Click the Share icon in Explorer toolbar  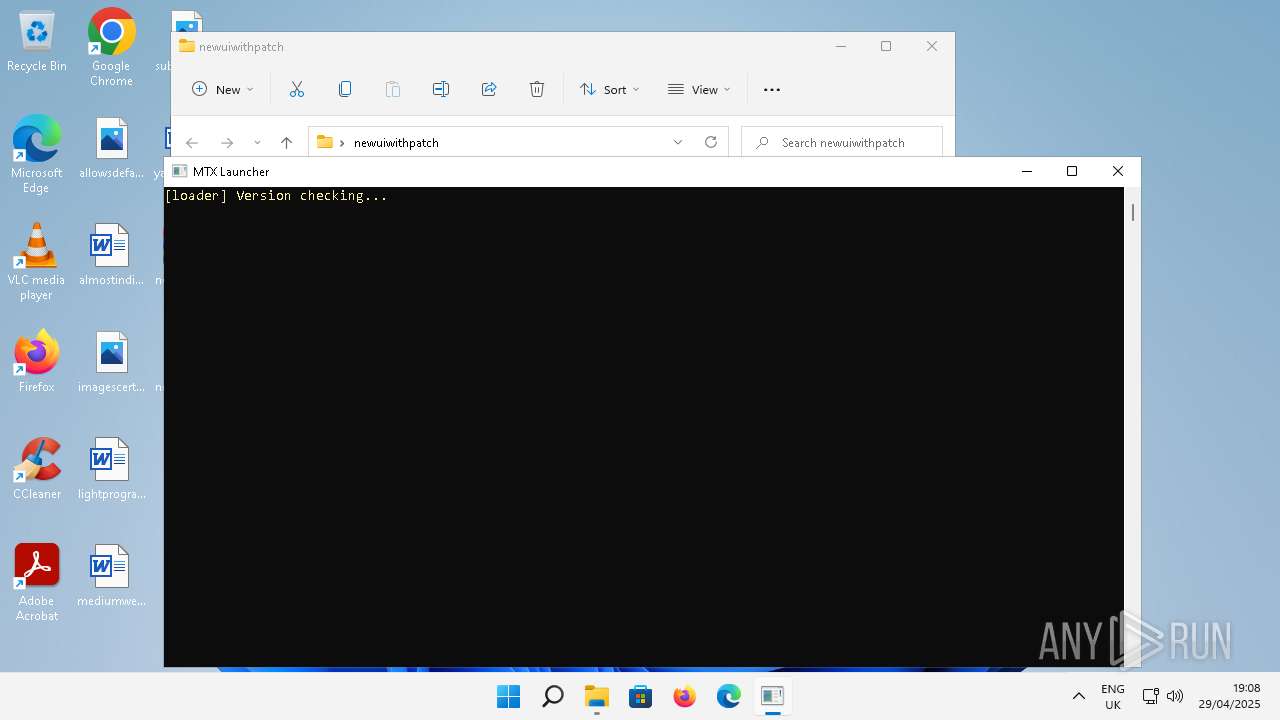(489, 89)
